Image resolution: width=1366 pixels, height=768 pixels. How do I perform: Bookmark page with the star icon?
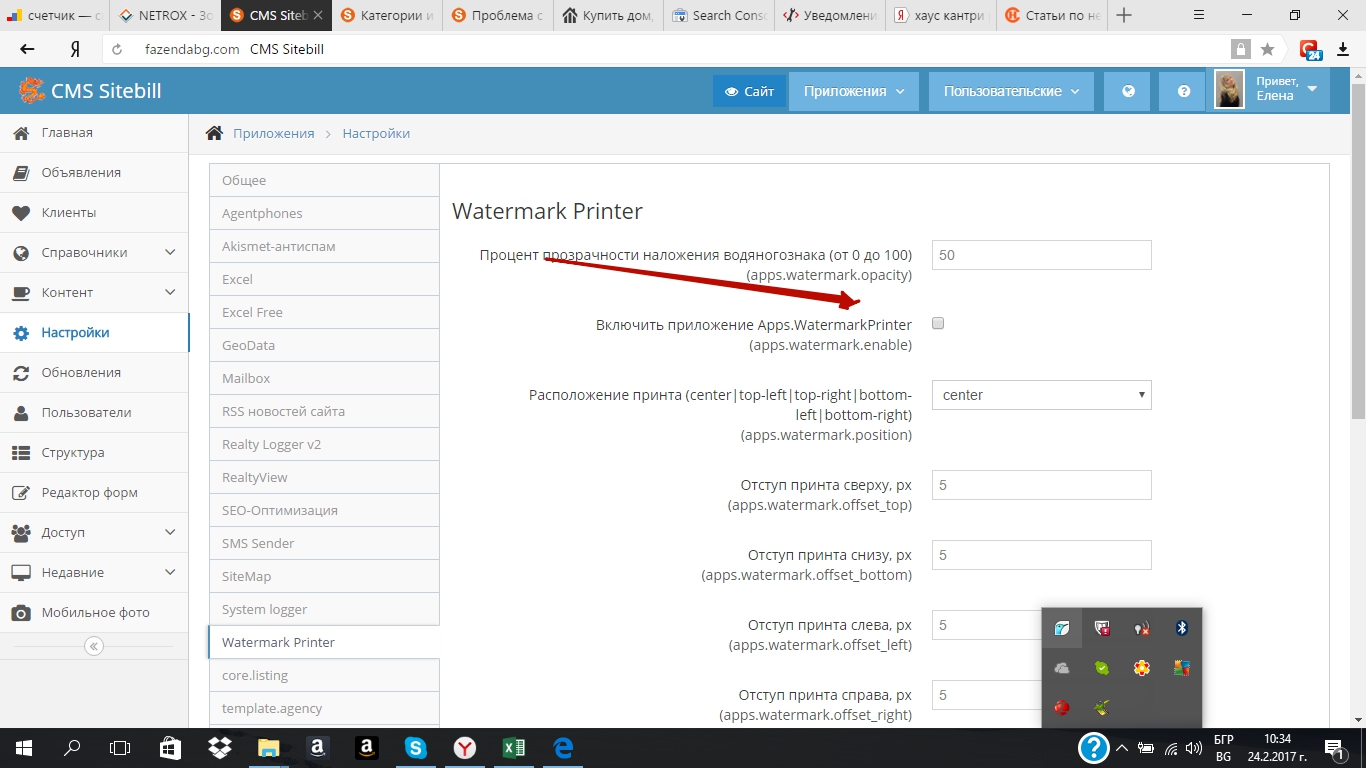pos(1267,49)
